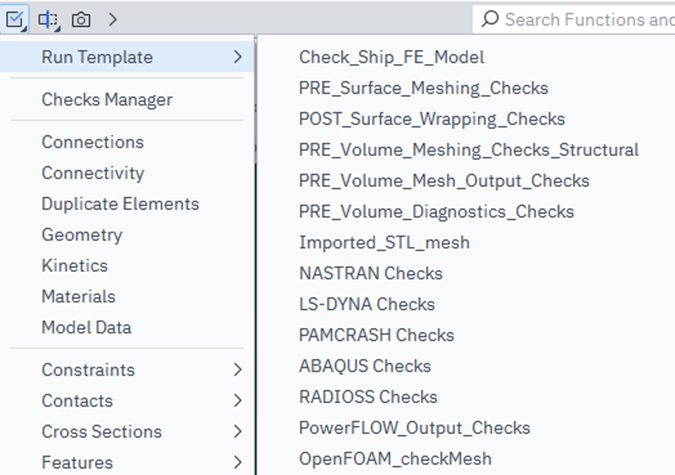This screenshot has width=675, height=475.
Task: Choose Duplicate Elements check
Action: tap(120, 204)
